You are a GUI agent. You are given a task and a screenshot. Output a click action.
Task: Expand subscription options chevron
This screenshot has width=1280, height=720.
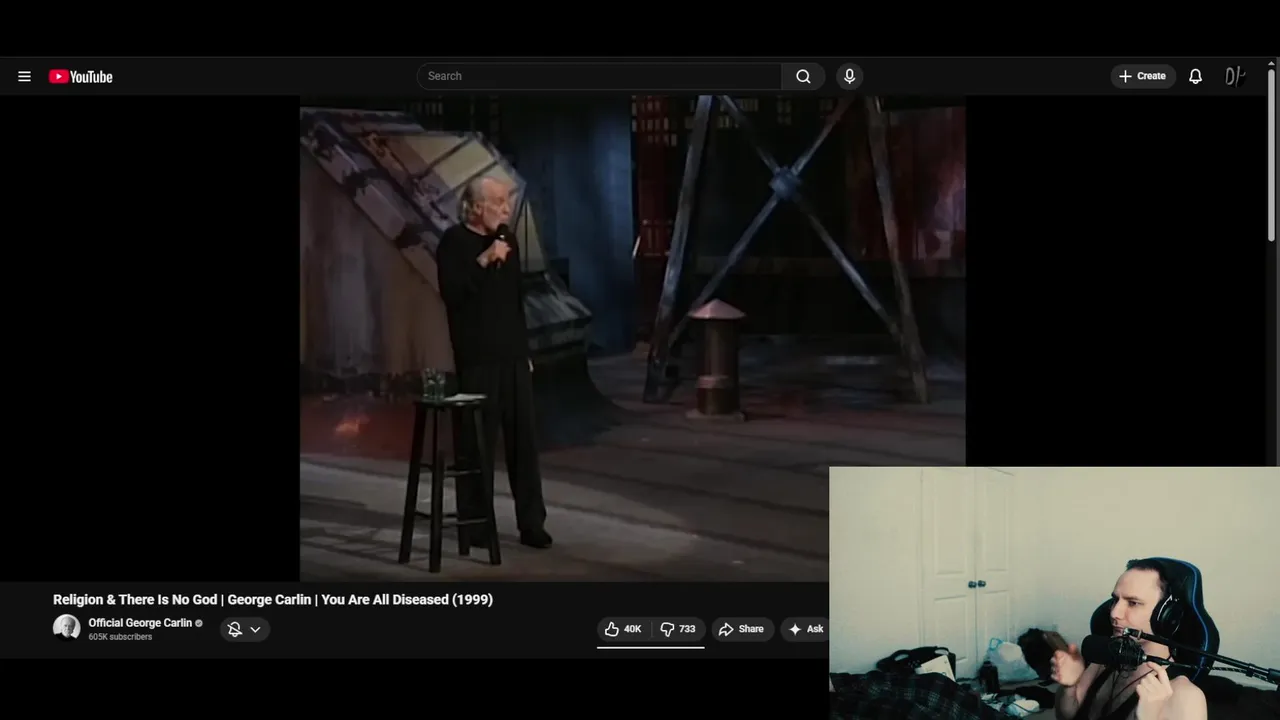(x=256, y=629)
